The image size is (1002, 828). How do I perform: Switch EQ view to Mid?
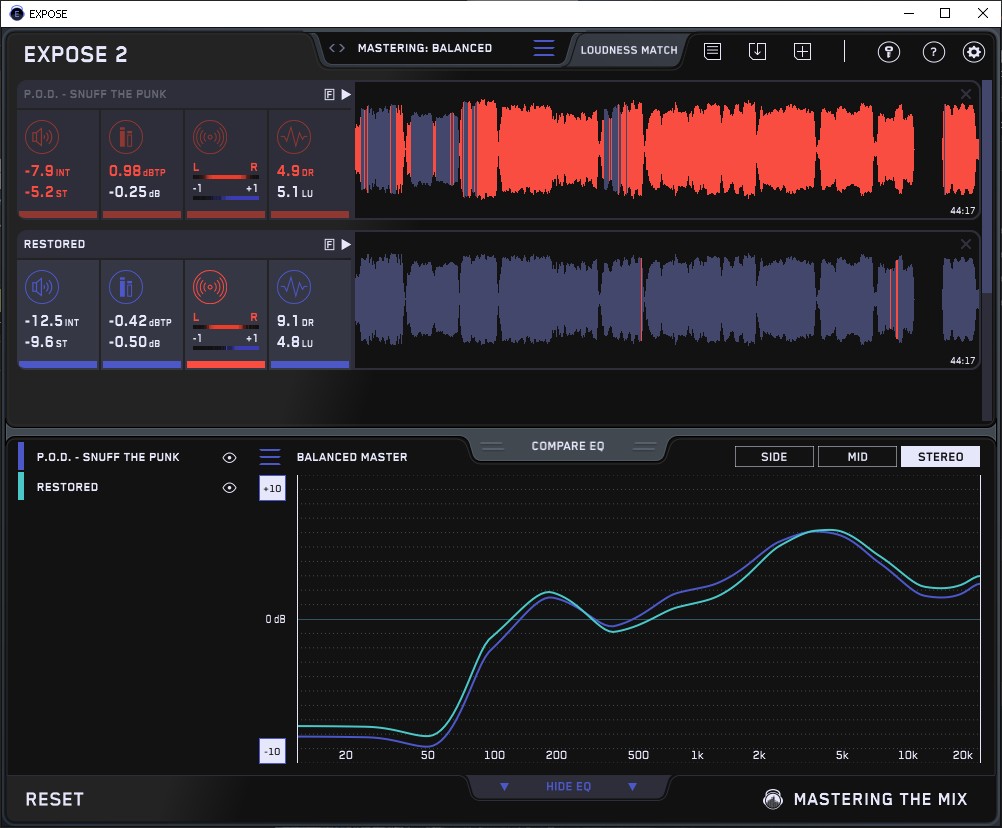point(857,457)
